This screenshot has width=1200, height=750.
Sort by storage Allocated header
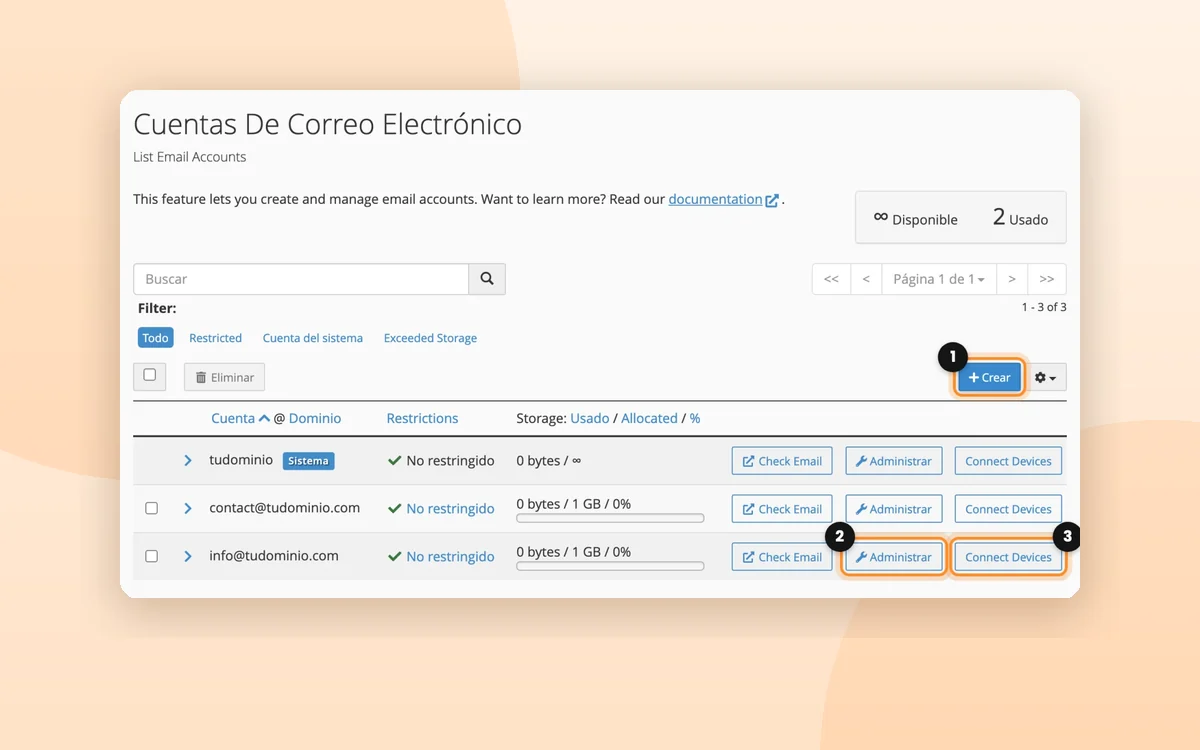pos(649,418)
